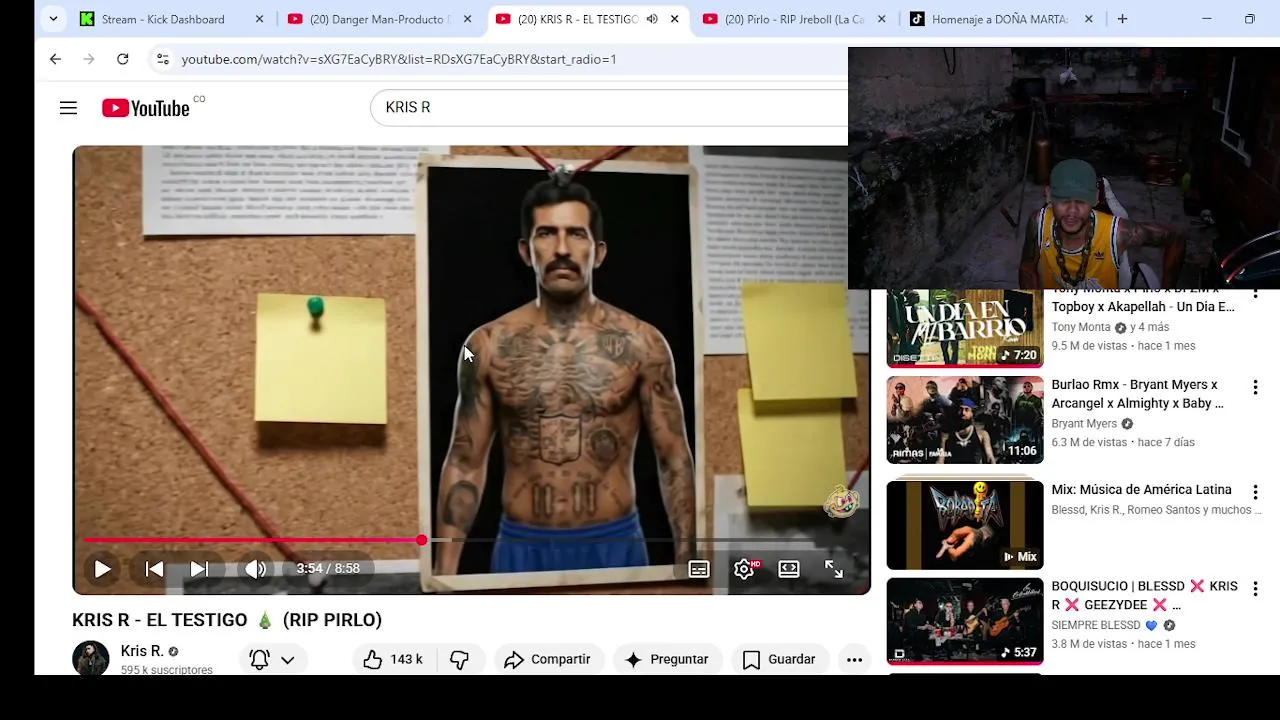The height and width of the screenshot is (720, 1280).
Task: Close the Danger Man tab
Action: 467,19
